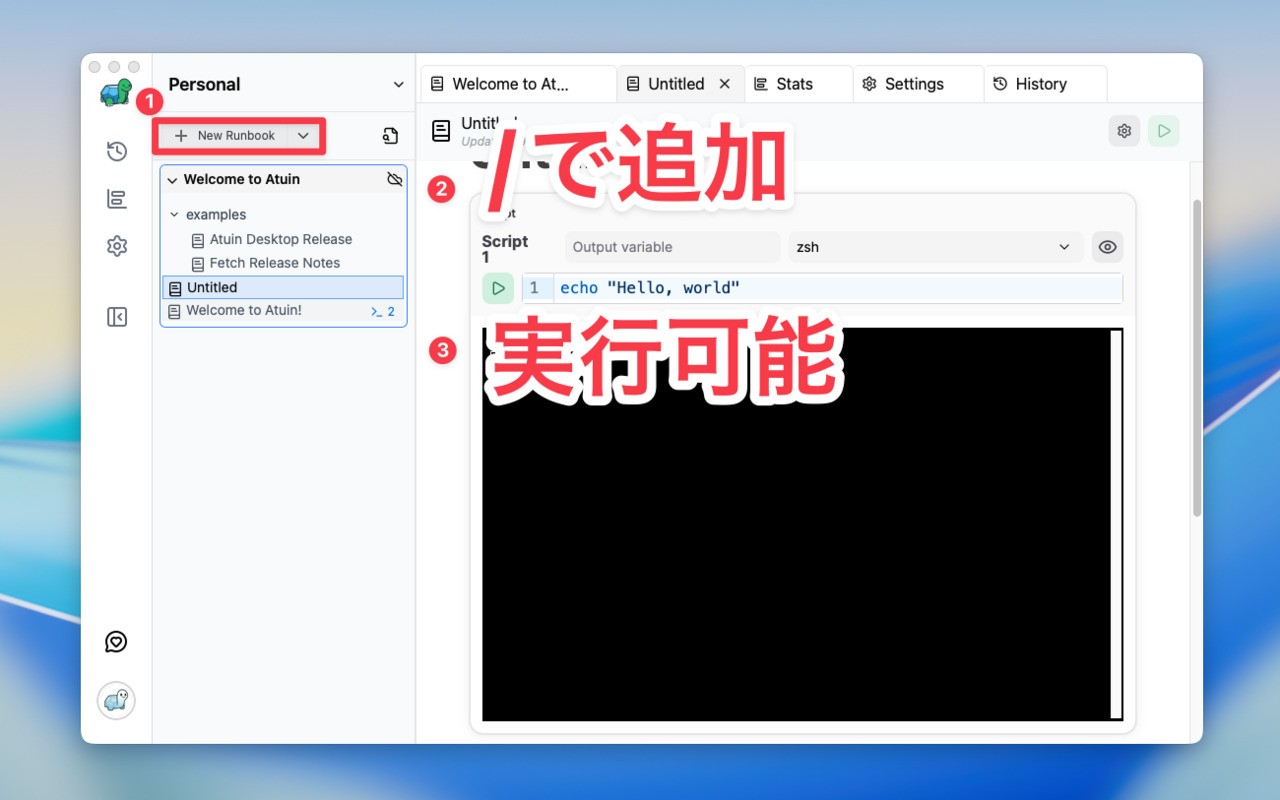Click the Output variable input field
This screenshot has height=800, width=1280.
671,247
